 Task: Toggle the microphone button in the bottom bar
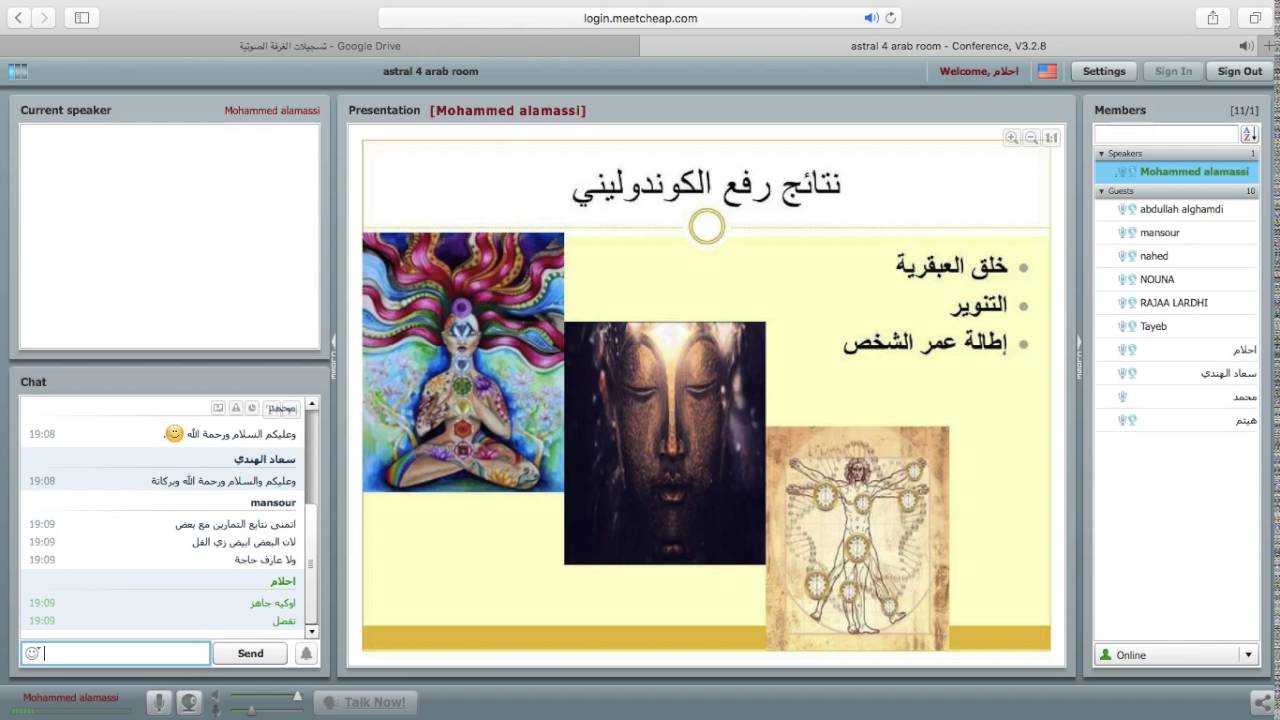[159, 702]
